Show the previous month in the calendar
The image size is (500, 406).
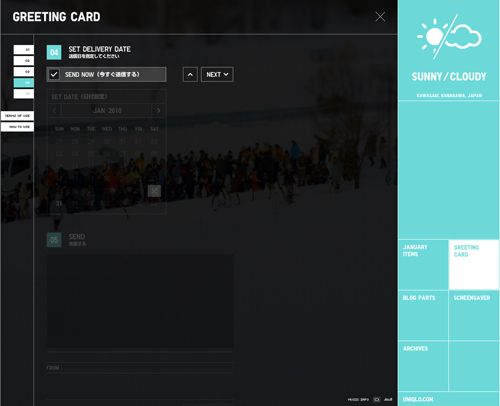(55, 110)
